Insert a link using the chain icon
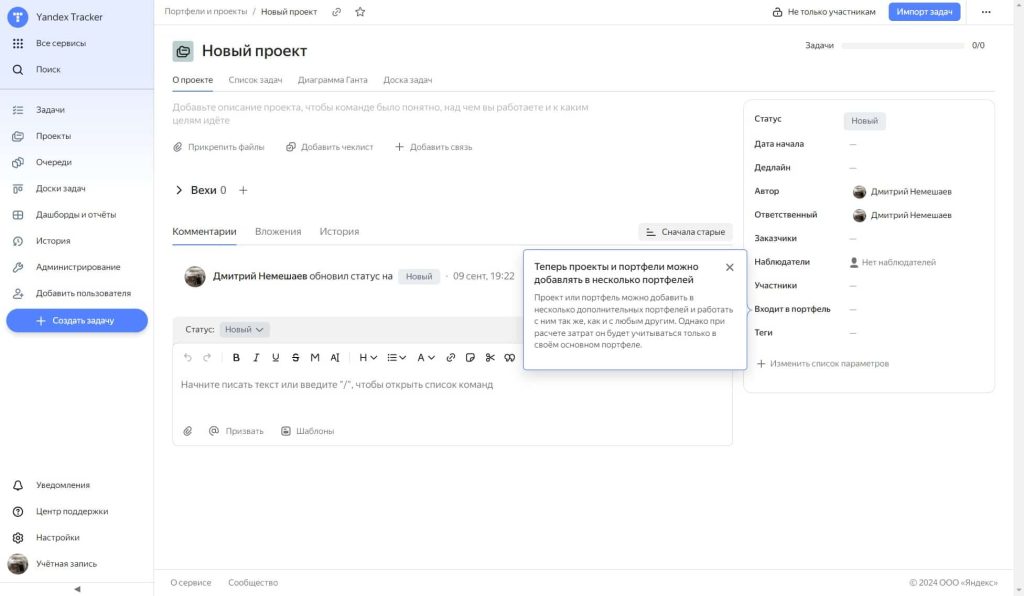The width and height of the screenshot is (1024, 596). click(451, 357)
